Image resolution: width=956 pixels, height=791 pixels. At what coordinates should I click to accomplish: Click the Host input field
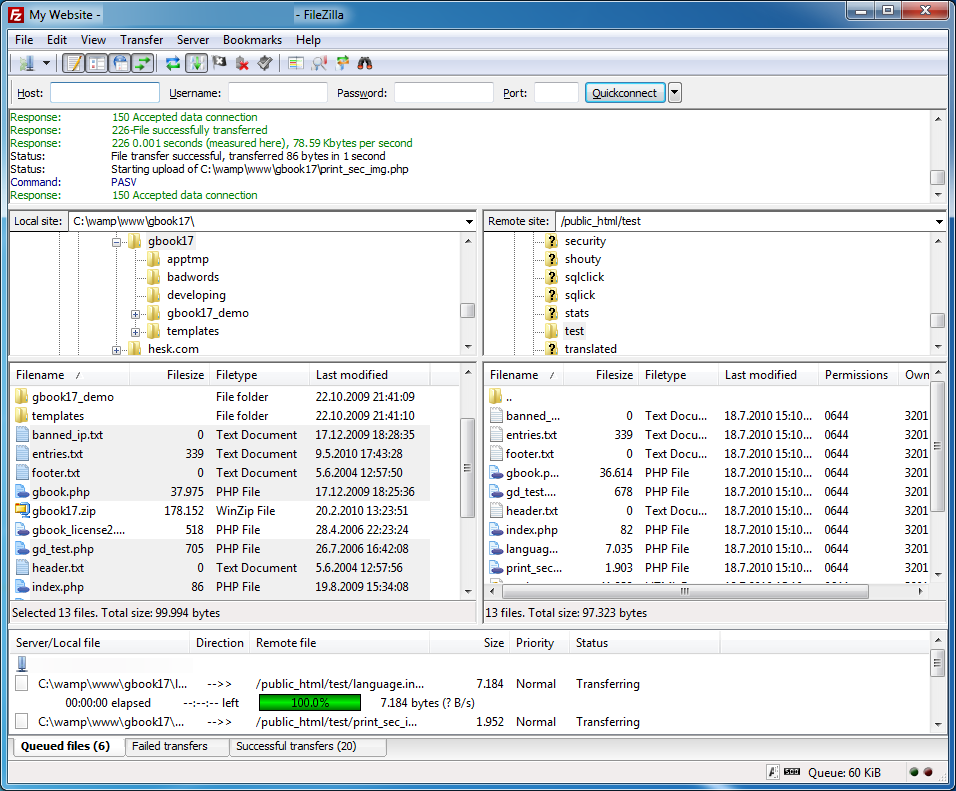(x=105, y=93)
